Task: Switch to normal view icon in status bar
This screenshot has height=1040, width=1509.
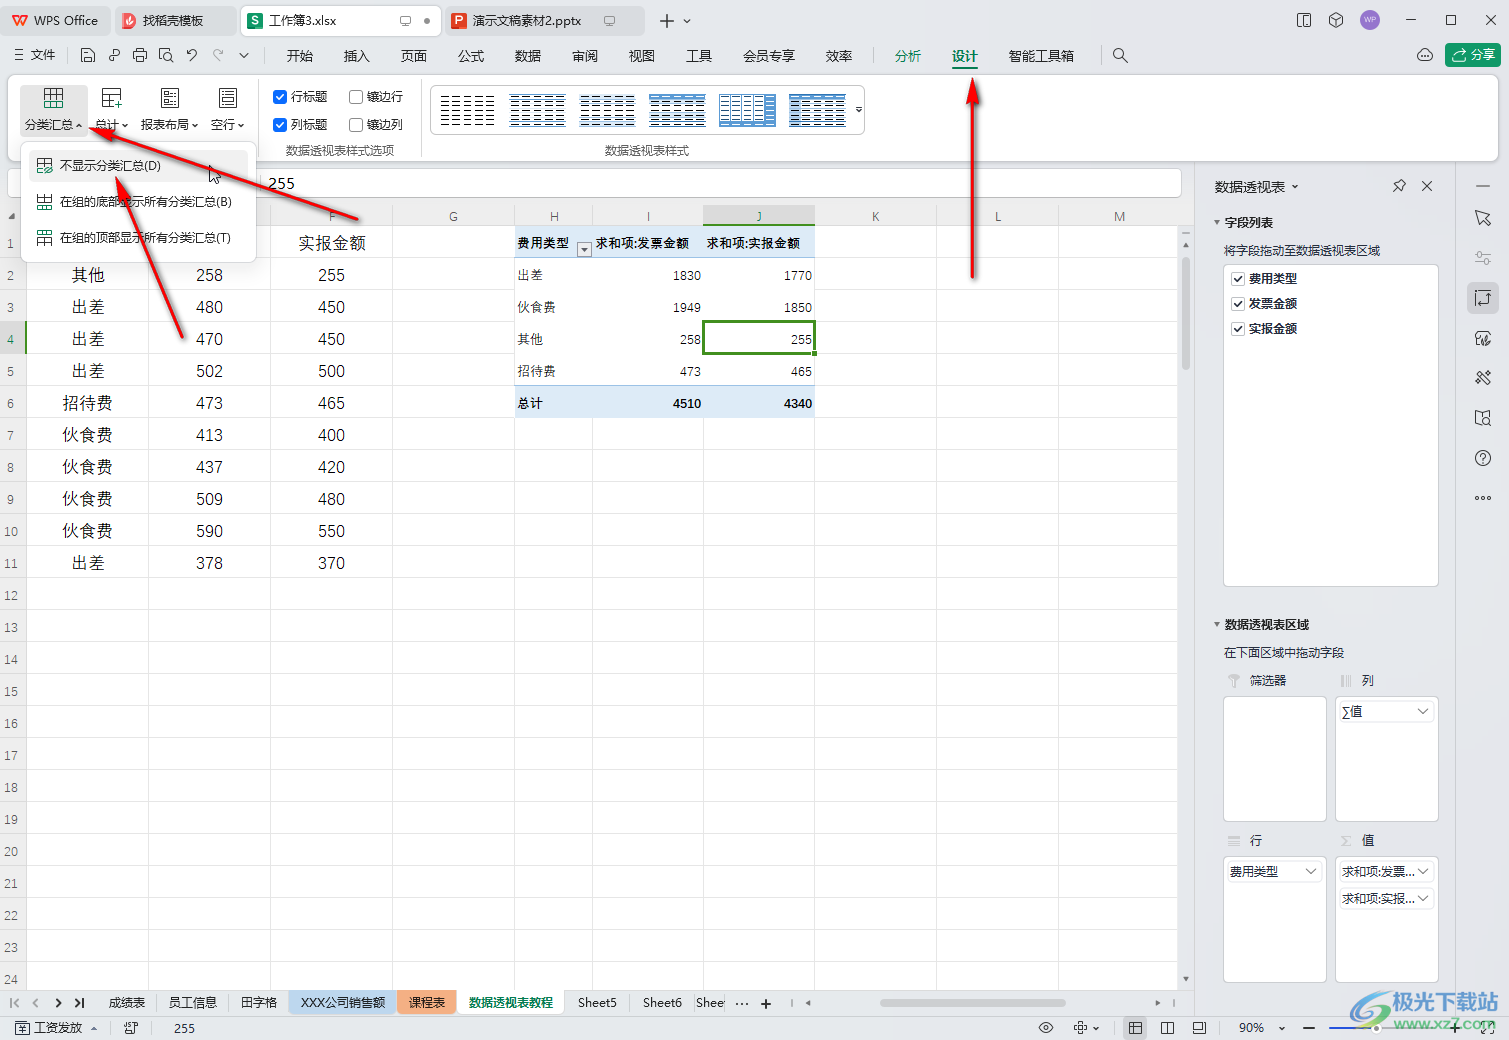Action: (x=1135, y=1028)
